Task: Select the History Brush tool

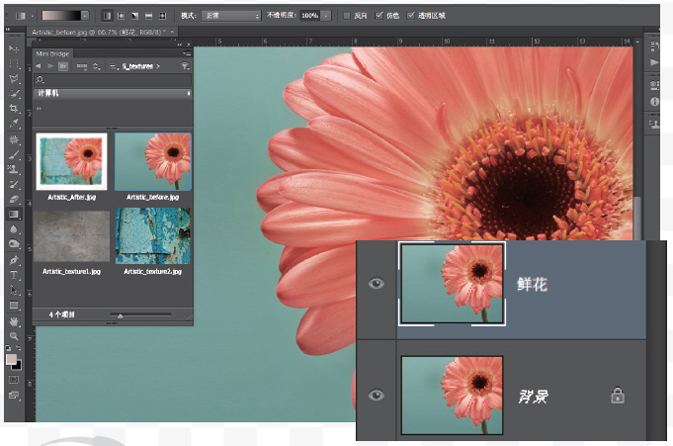Action: [14, 184]
